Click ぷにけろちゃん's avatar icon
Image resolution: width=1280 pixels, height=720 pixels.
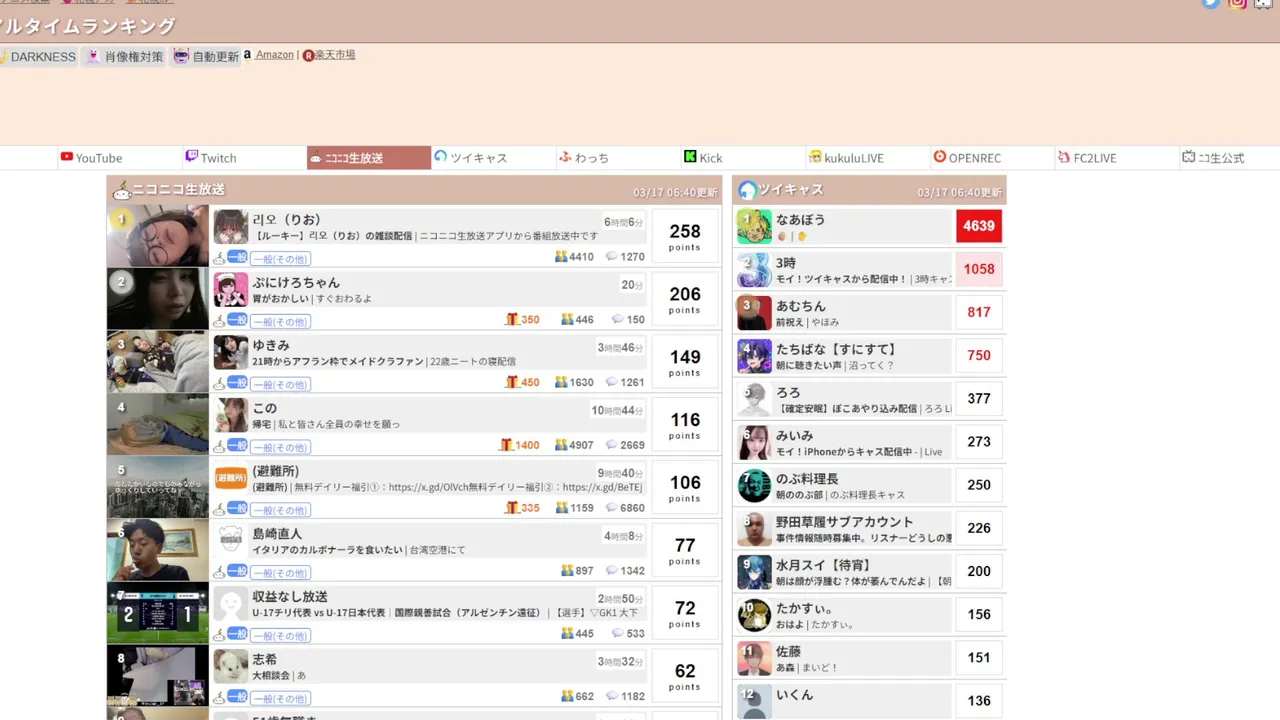[231, 290]
